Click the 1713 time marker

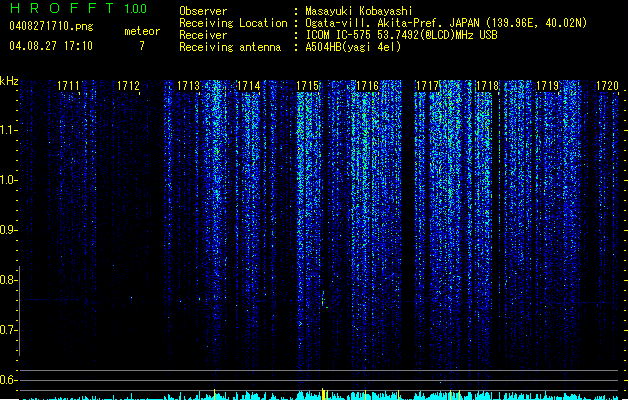(x=189, y=85)
